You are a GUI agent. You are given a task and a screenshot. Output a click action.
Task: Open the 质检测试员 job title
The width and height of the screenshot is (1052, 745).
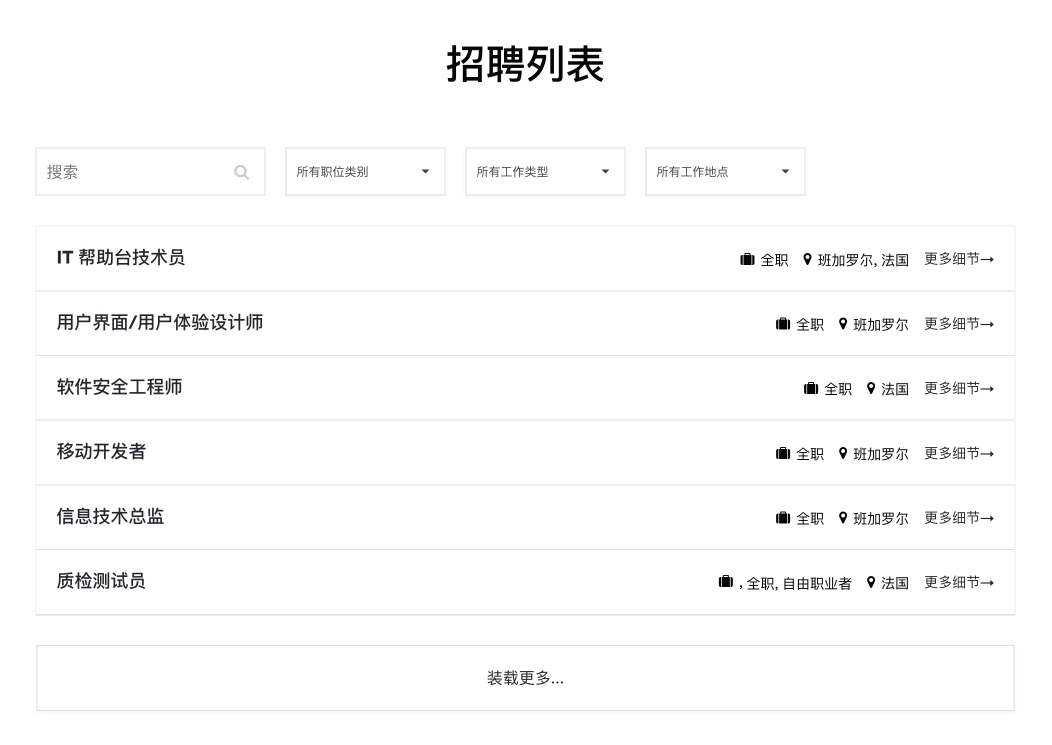(x=101, y=581)
